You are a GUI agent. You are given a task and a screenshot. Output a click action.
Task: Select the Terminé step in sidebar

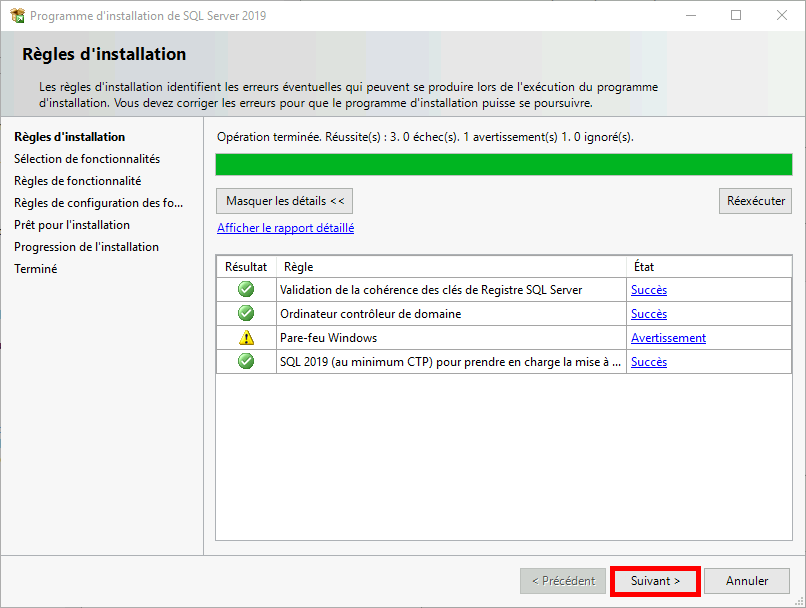(x=35, y=268)
